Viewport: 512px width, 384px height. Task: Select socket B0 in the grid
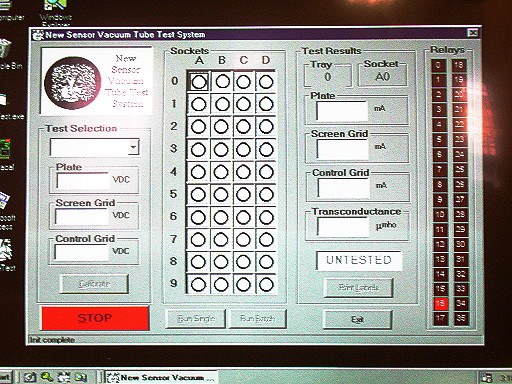[222, 82]
